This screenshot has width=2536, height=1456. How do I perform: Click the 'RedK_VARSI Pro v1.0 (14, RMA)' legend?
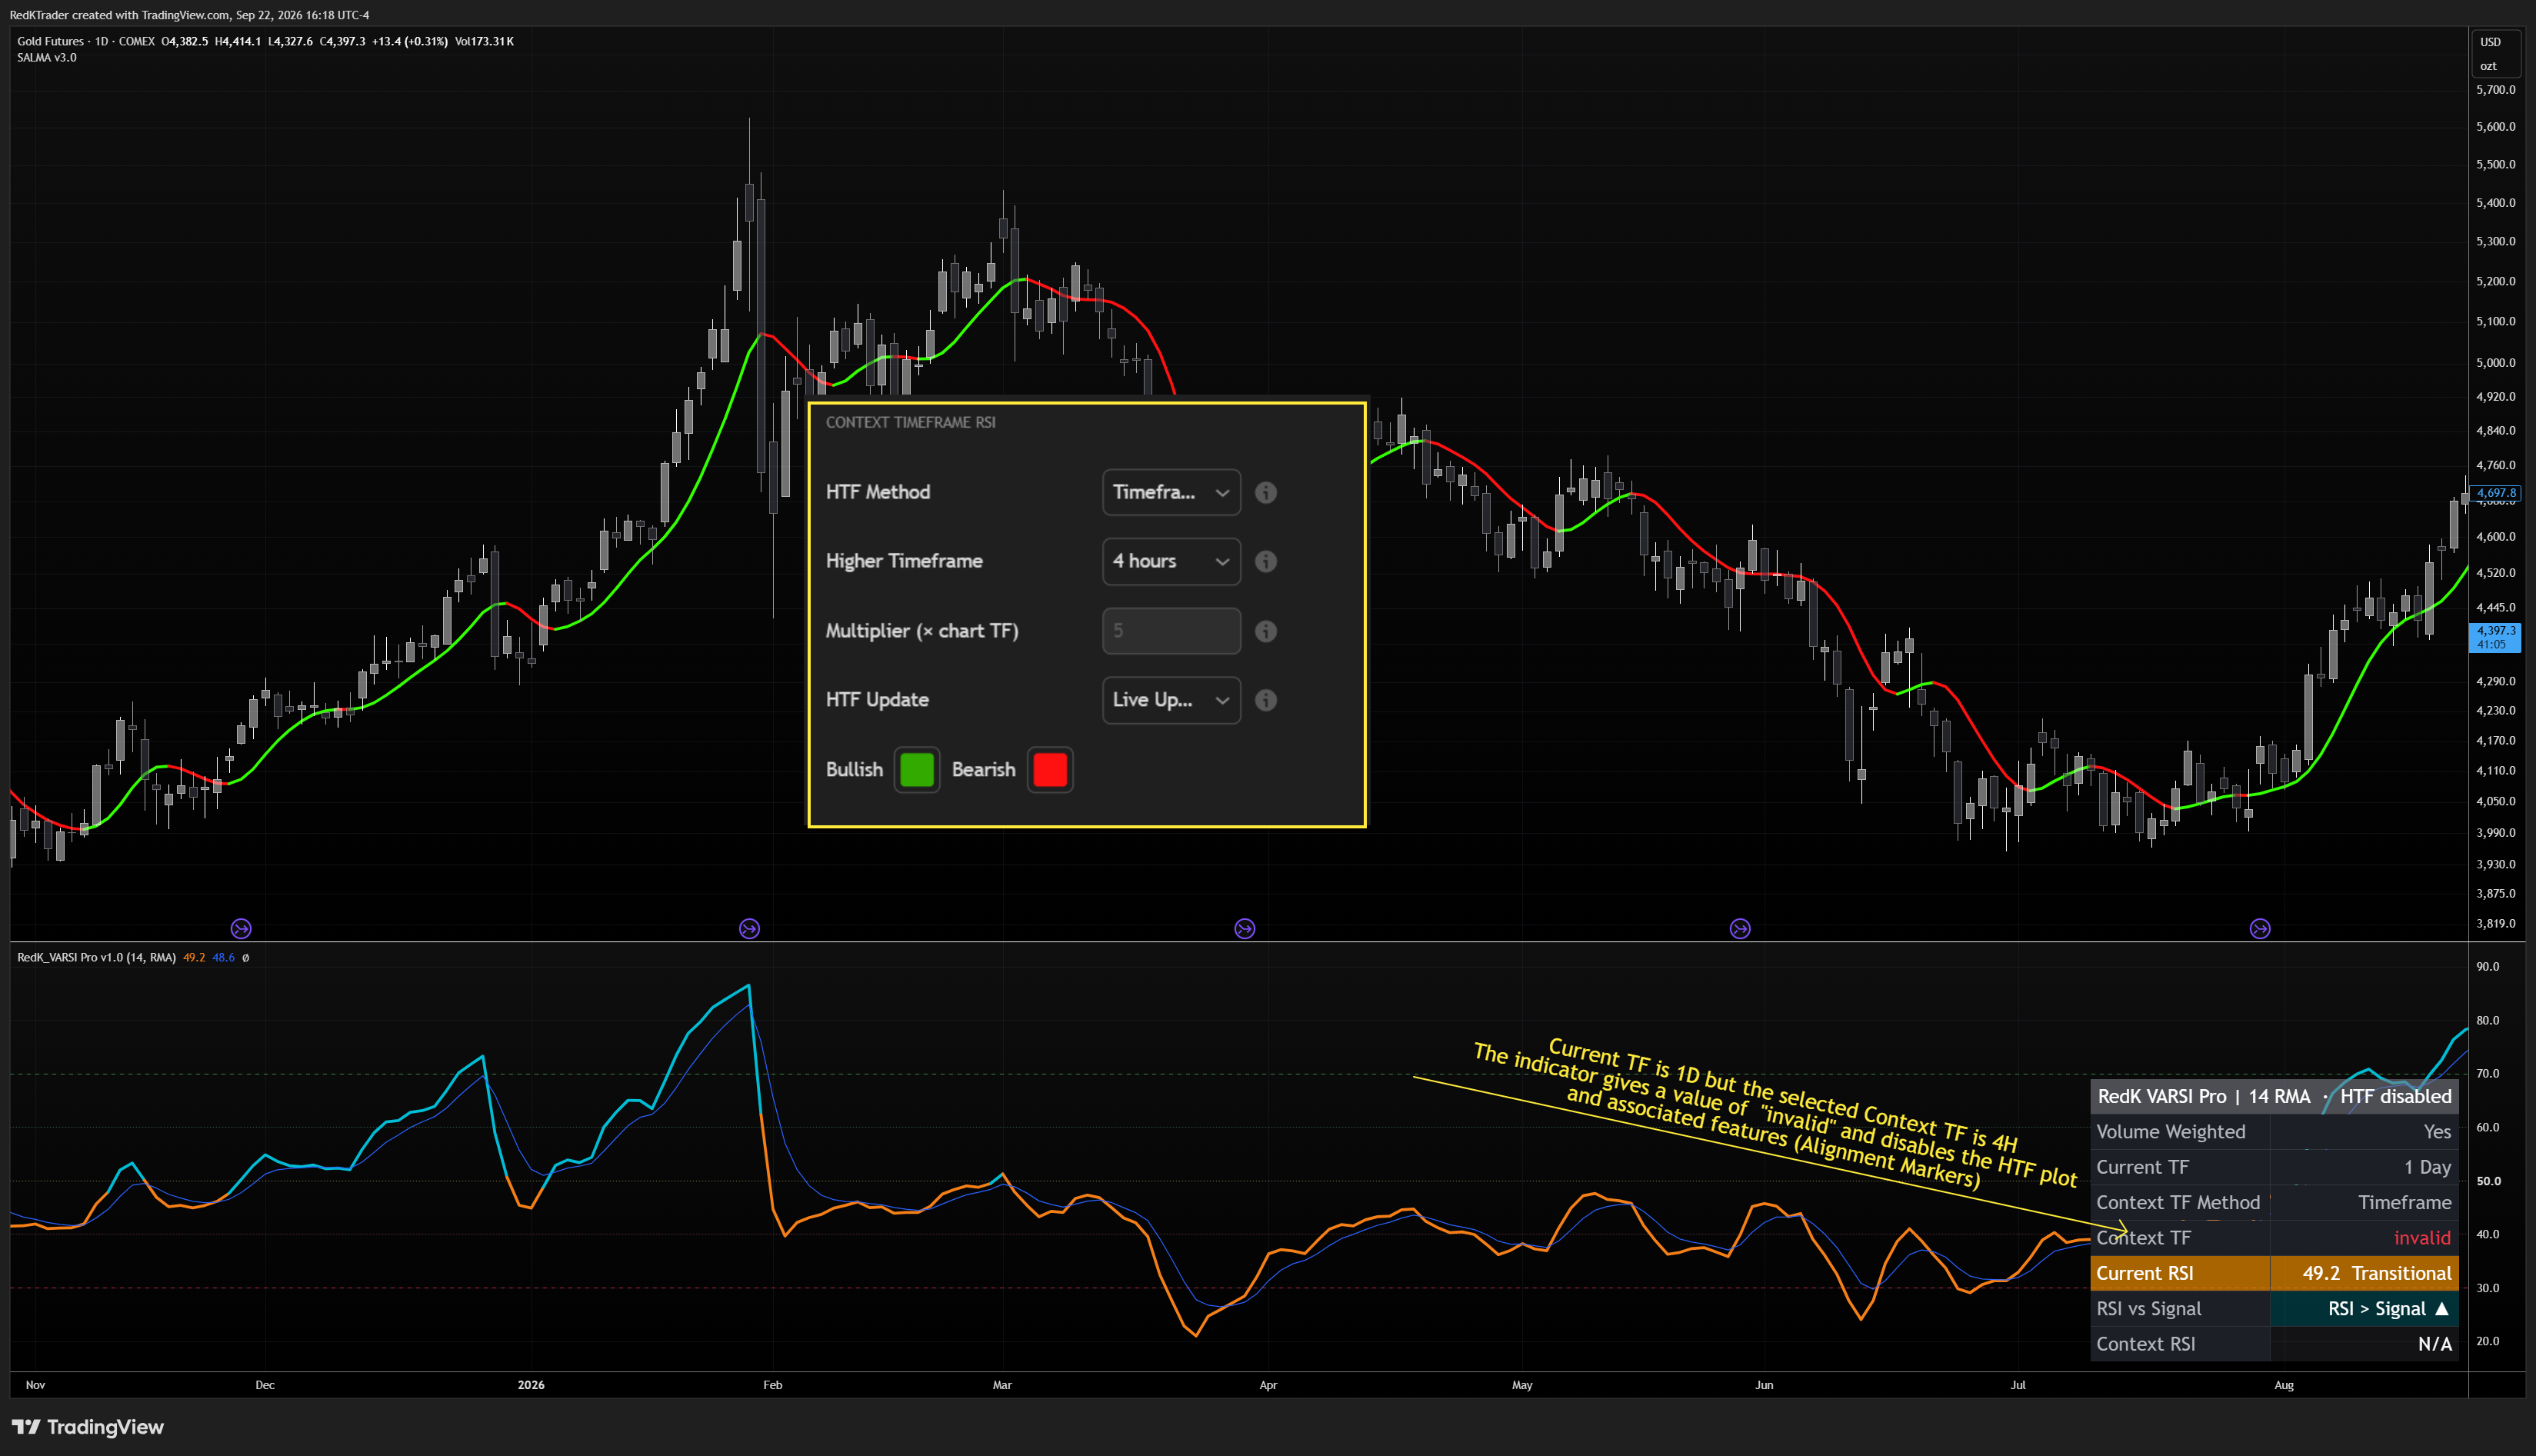coord(96,958)
